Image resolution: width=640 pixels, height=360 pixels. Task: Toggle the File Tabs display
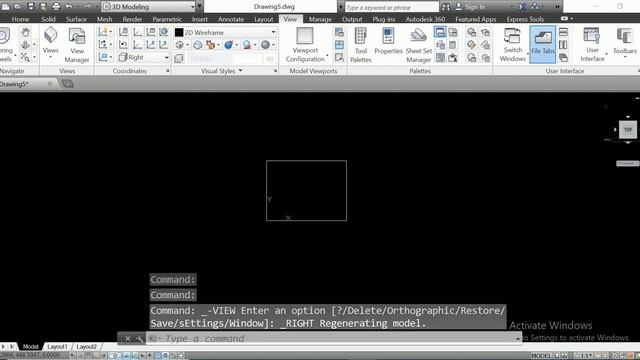[x=542, y=44]
